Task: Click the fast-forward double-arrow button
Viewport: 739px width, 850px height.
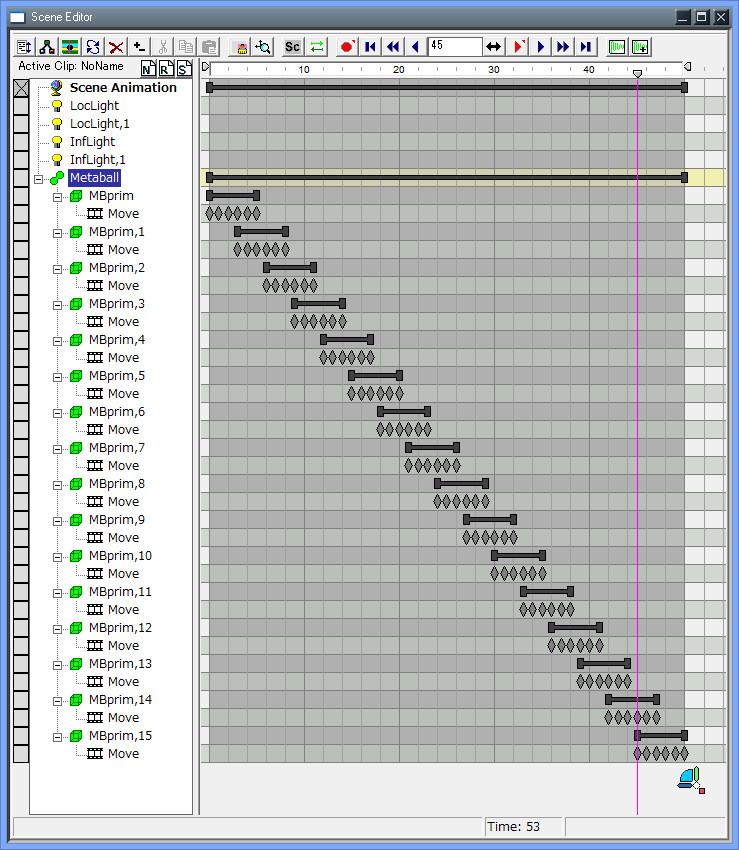Action: [x=563, y=47]
